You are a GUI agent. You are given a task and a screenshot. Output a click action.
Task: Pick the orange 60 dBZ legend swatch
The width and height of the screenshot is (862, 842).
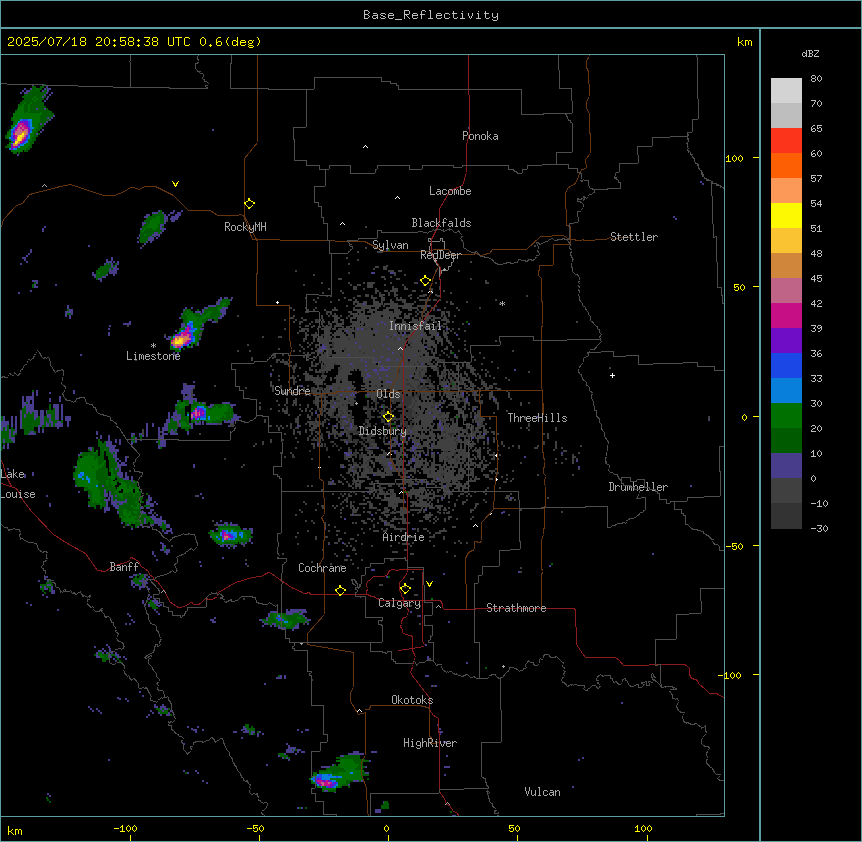[786, 165]
